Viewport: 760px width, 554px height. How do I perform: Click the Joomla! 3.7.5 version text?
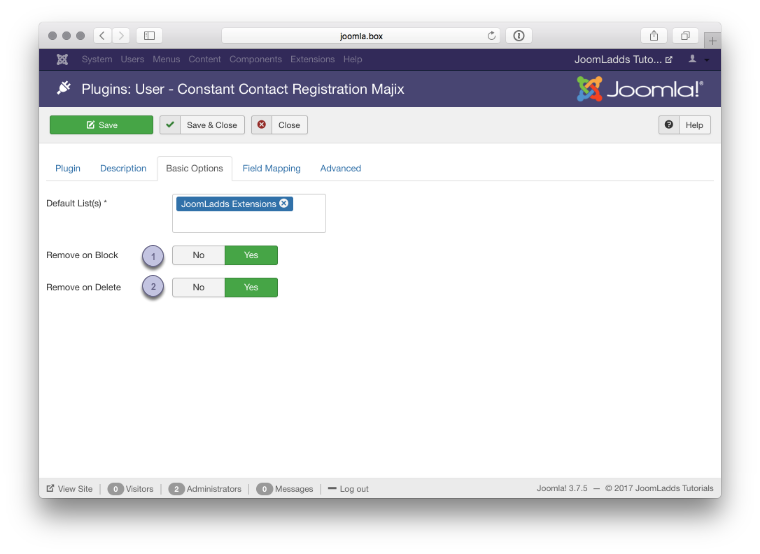[562, 488]
